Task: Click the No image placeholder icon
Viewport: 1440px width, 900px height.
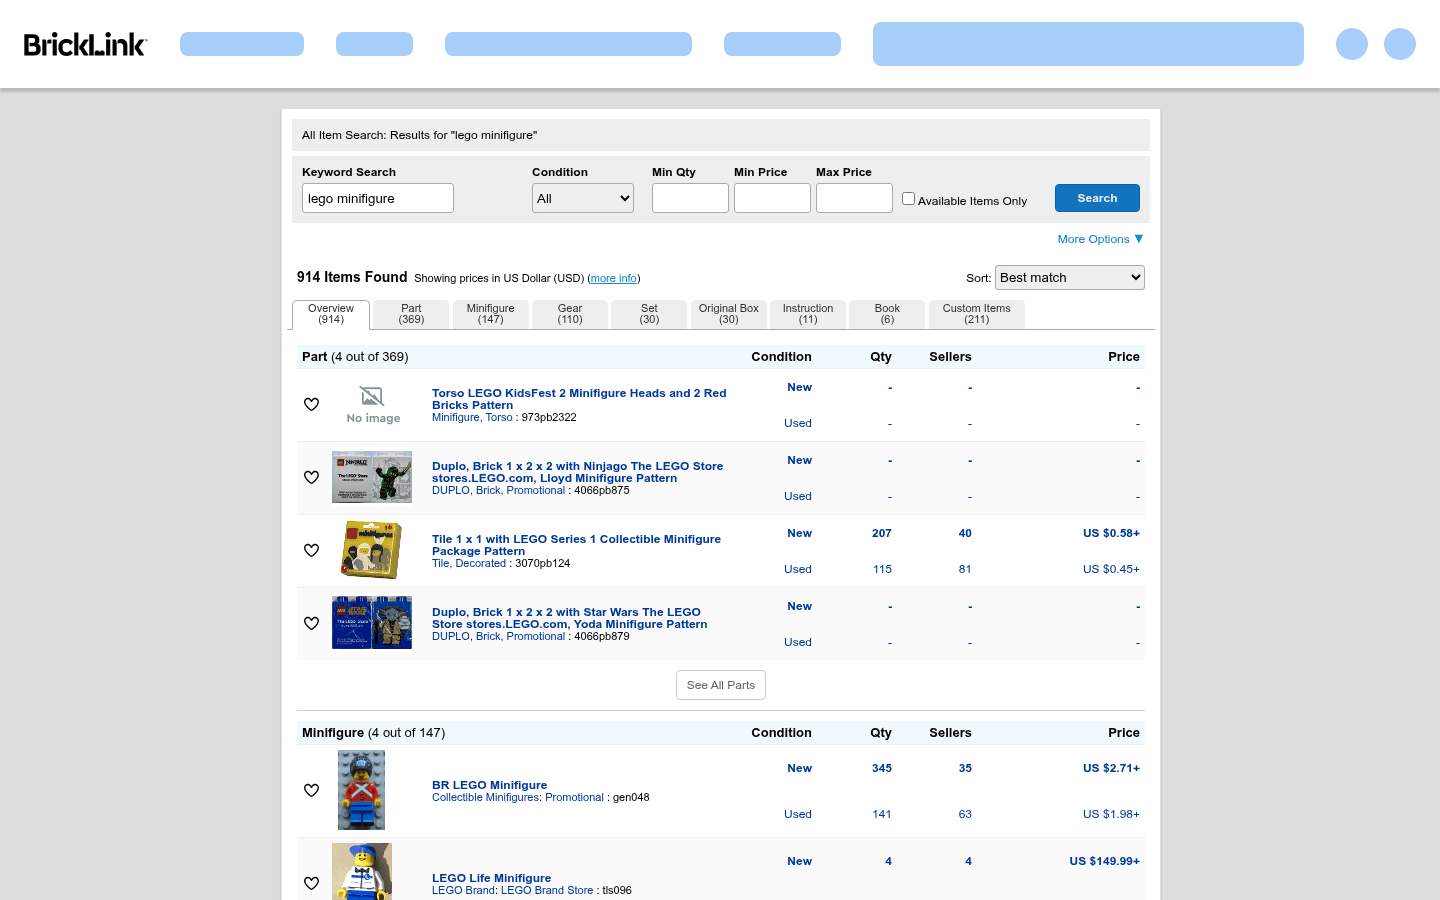Action: [x=373, y=405]
